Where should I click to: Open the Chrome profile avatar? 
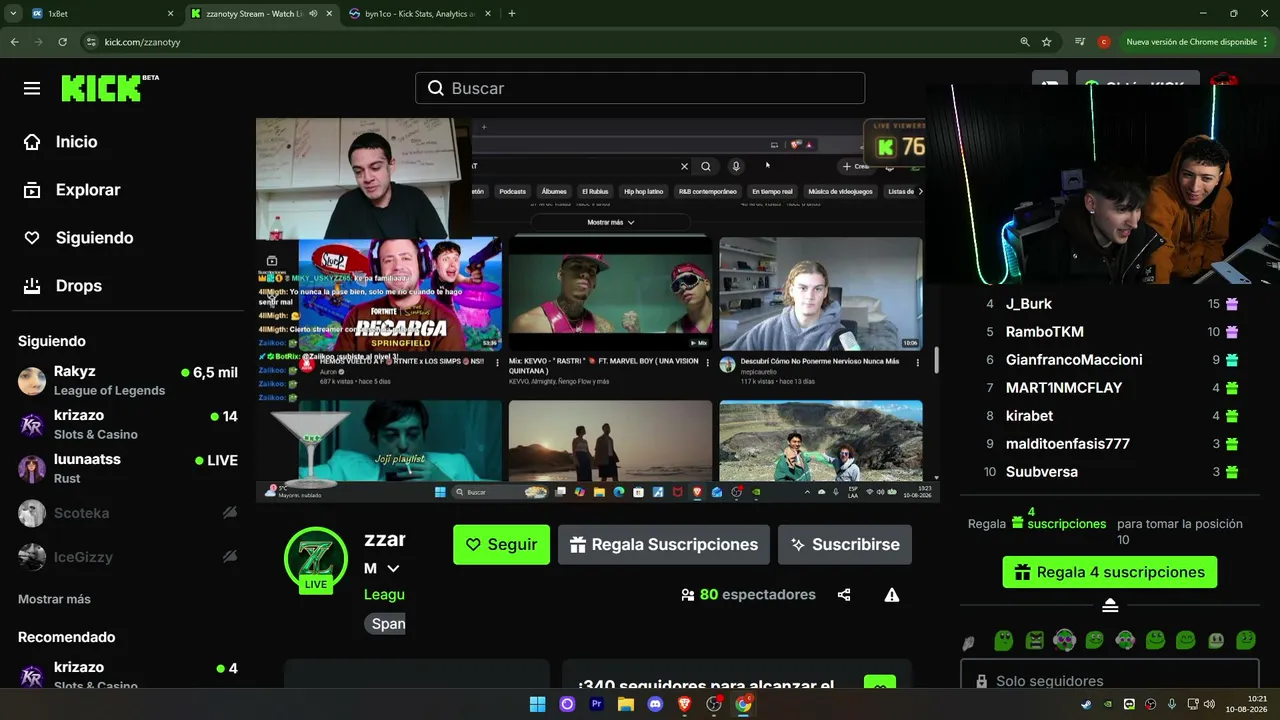click(x=1104, y=42)
